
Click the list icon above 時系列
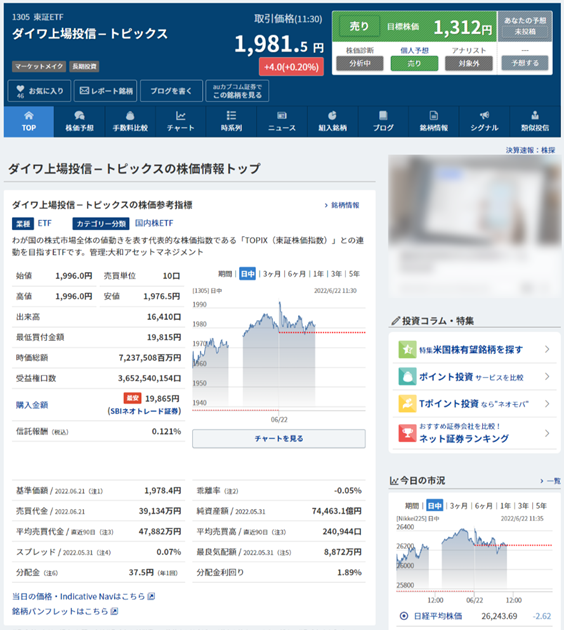(231, 116)
